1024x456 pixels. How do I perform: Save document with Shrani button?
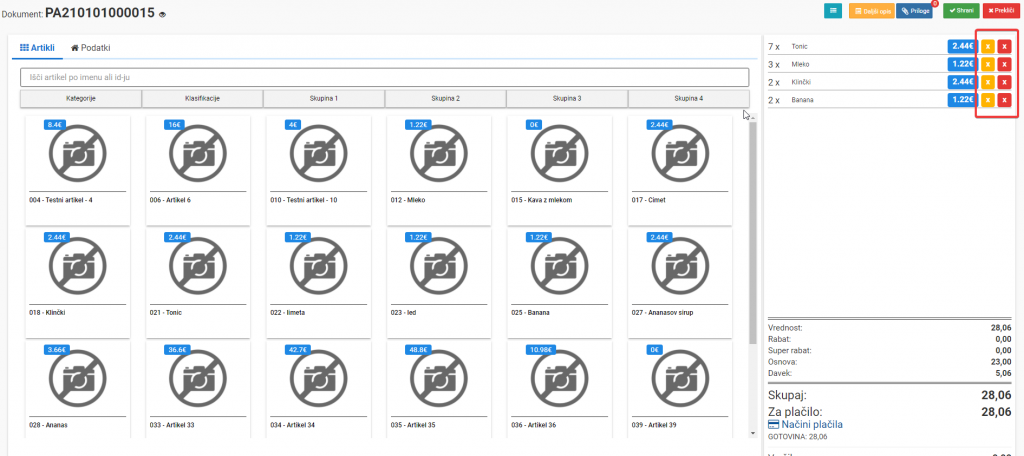pyautogui.click(x=961, y=10)
